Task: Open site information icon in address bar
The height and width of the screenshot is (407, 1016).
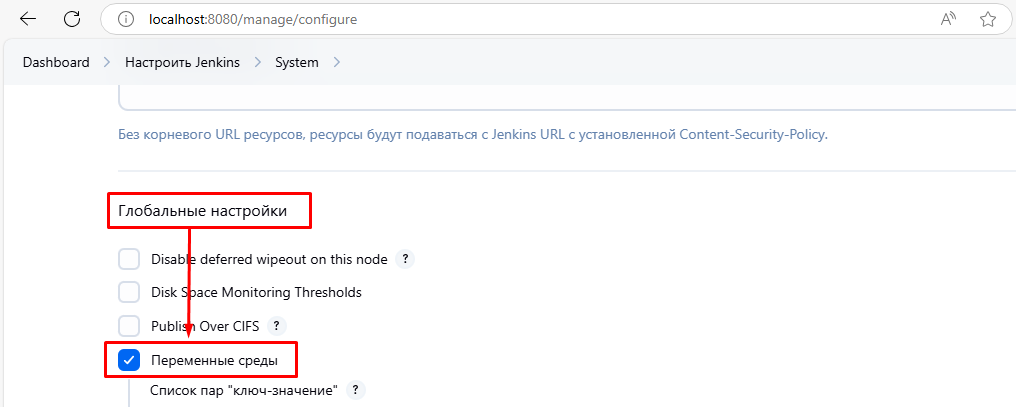Action: pos(126,19)
